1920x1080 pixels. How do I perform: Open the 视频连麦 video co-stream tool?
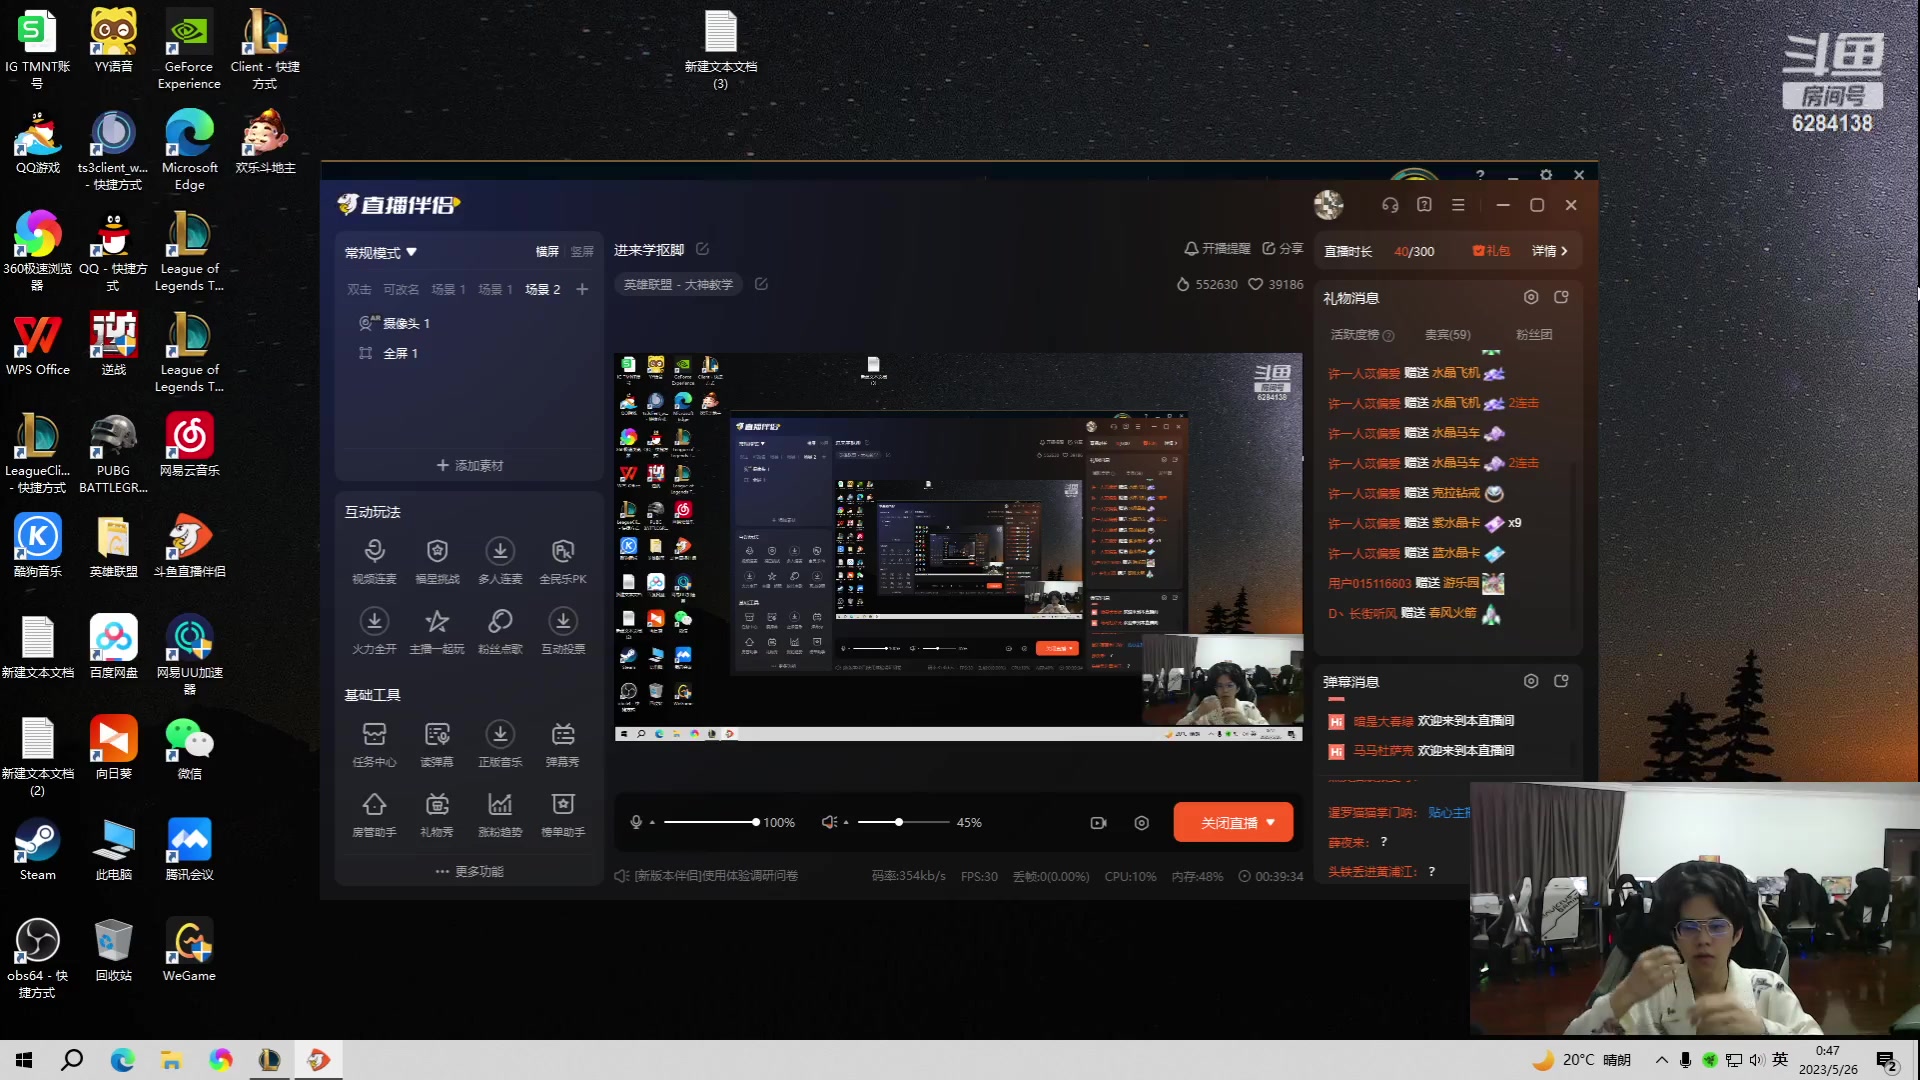[x=374, y=561]
